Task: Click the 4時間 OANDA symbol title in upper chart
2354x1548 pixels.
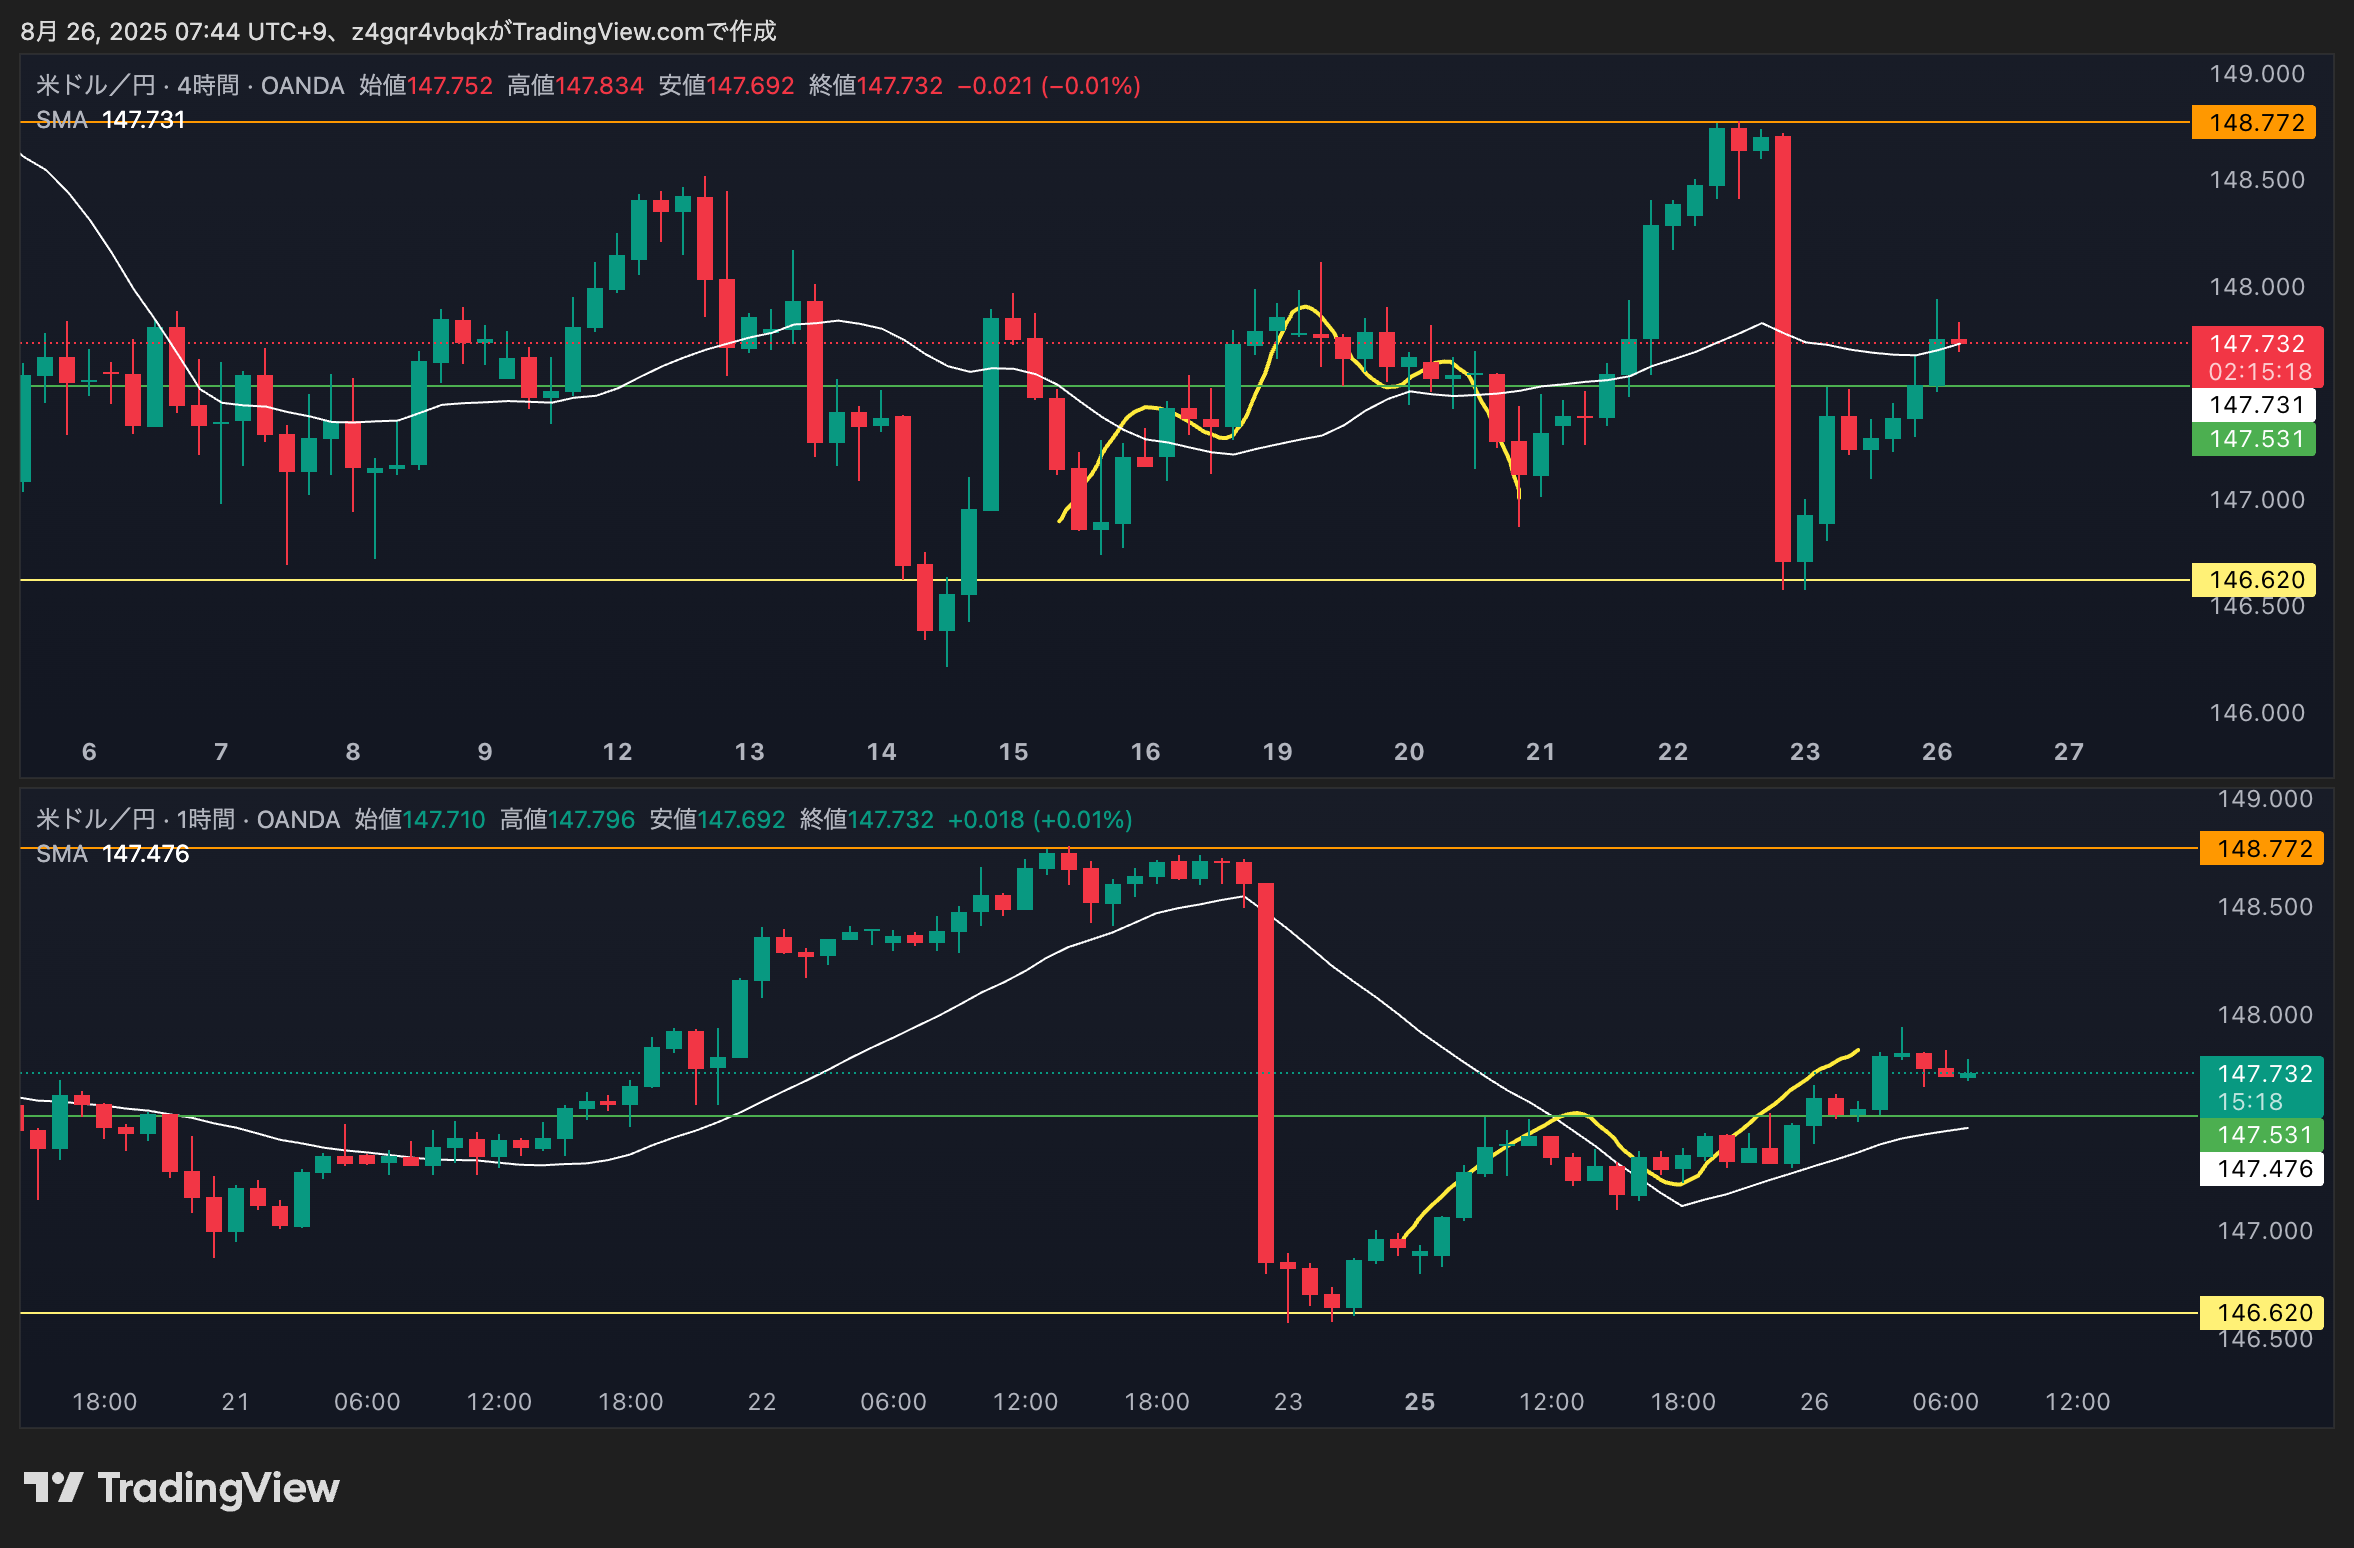Action: [190, 86]
